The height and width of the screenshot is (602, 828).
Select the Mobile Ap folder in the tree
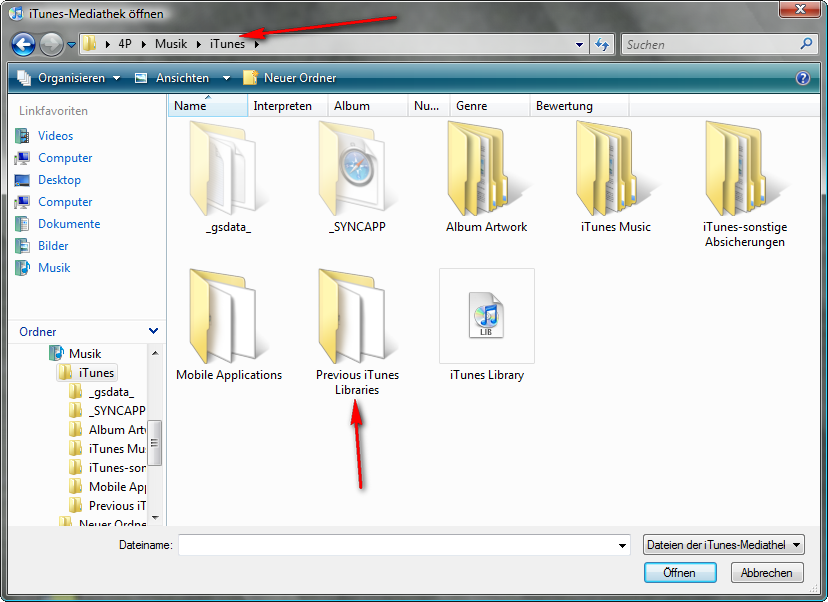(117, 487)
